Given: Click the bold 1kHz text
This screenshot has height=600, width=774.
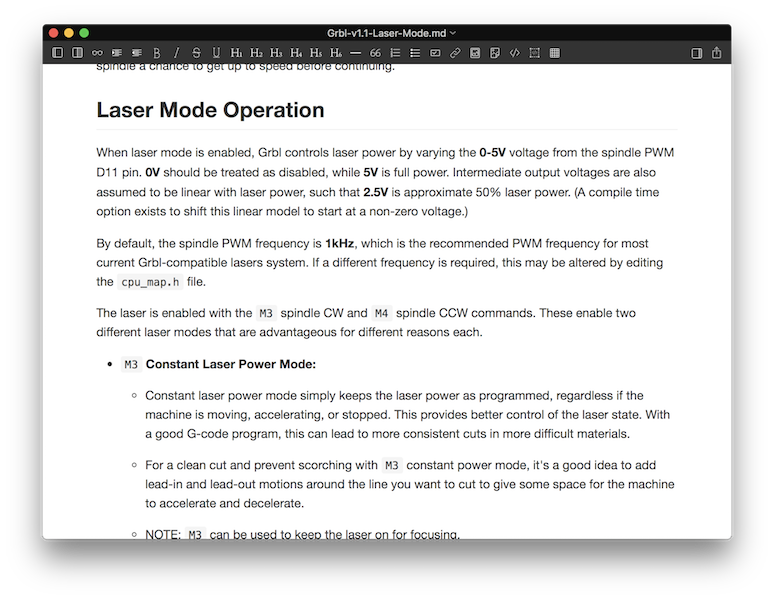Looking at the screenshot, I should [340, 243].
